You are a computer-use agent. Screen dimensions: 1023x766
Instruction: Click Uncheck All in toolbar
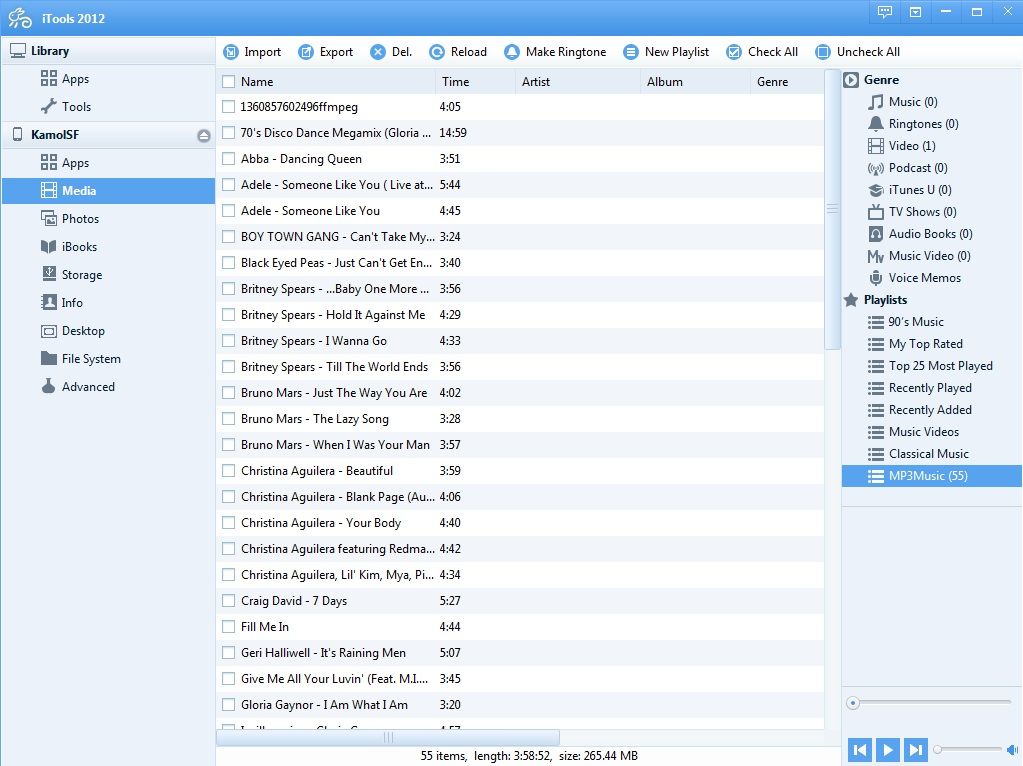coord(858,52)
